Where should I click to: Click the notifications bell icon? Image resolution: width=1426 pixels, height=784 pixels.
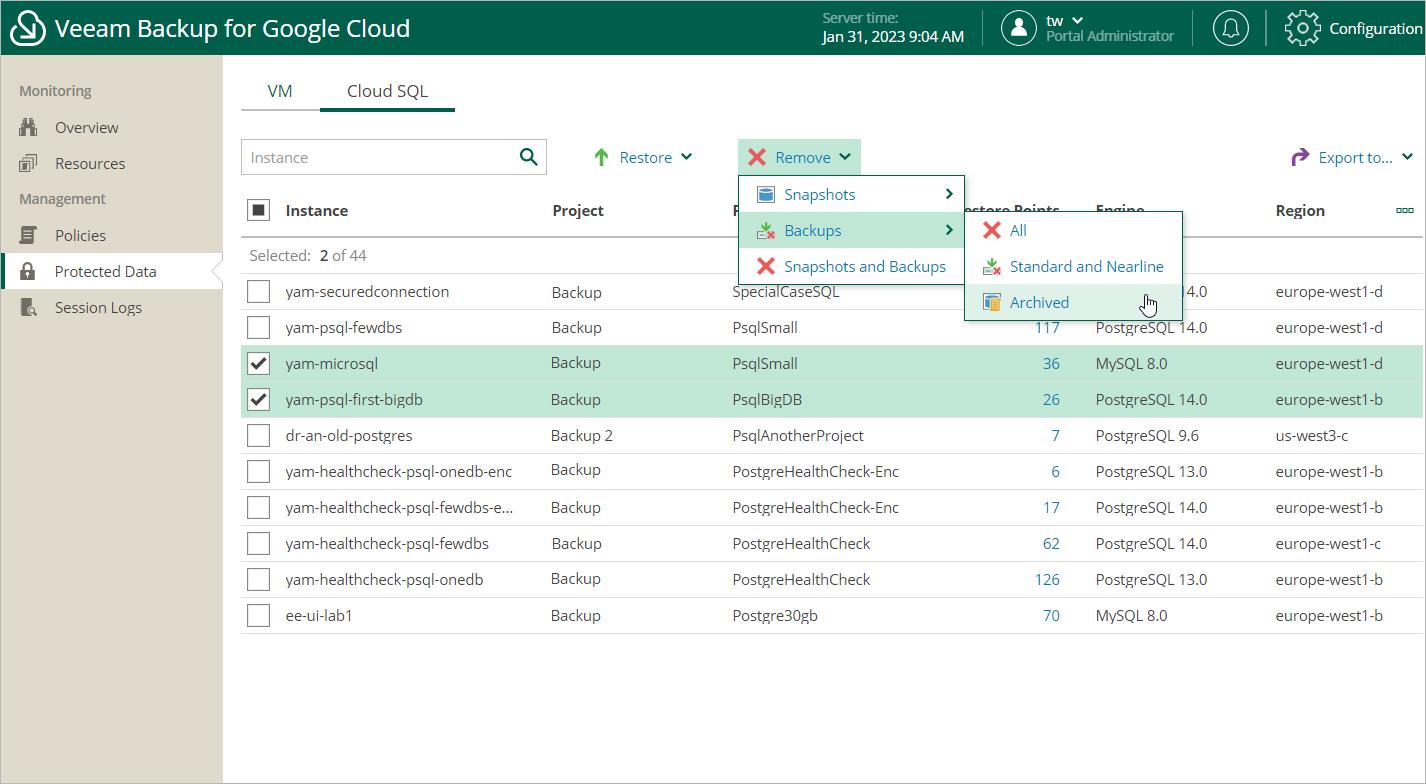[x=1231, y=28]
